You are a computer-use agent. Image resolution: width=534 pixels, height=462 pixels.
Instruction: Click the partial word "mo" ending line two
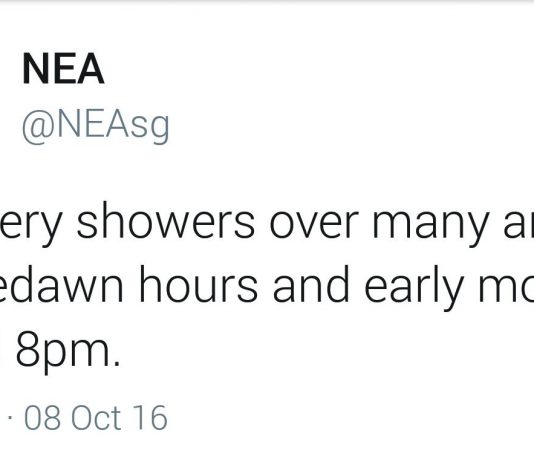[x=506, y=288]
